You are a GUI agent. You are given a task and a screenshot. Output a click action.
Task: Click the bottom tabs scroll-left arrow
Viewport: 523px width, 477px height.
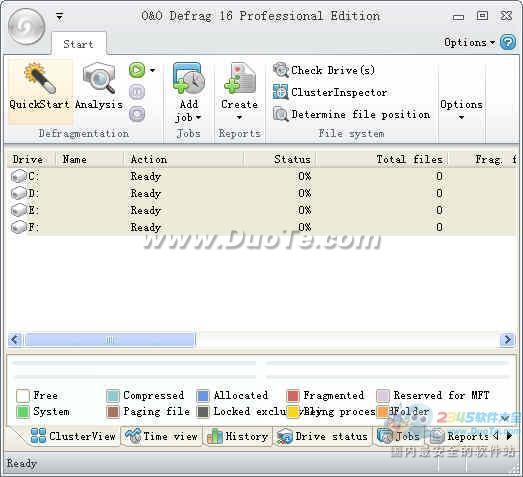496,436
